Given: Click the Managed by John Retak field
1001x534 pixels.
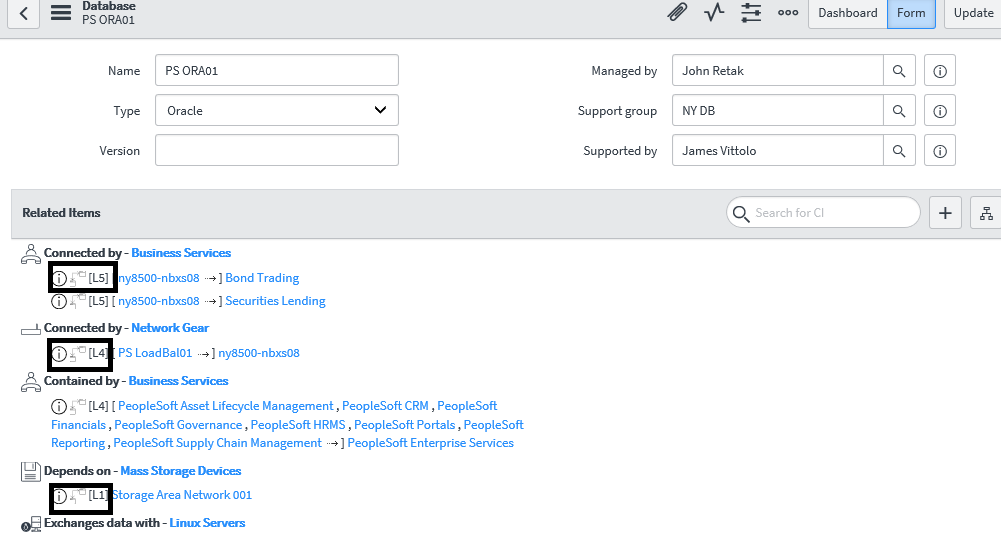Looking at the screenshot, I should 778,71.
